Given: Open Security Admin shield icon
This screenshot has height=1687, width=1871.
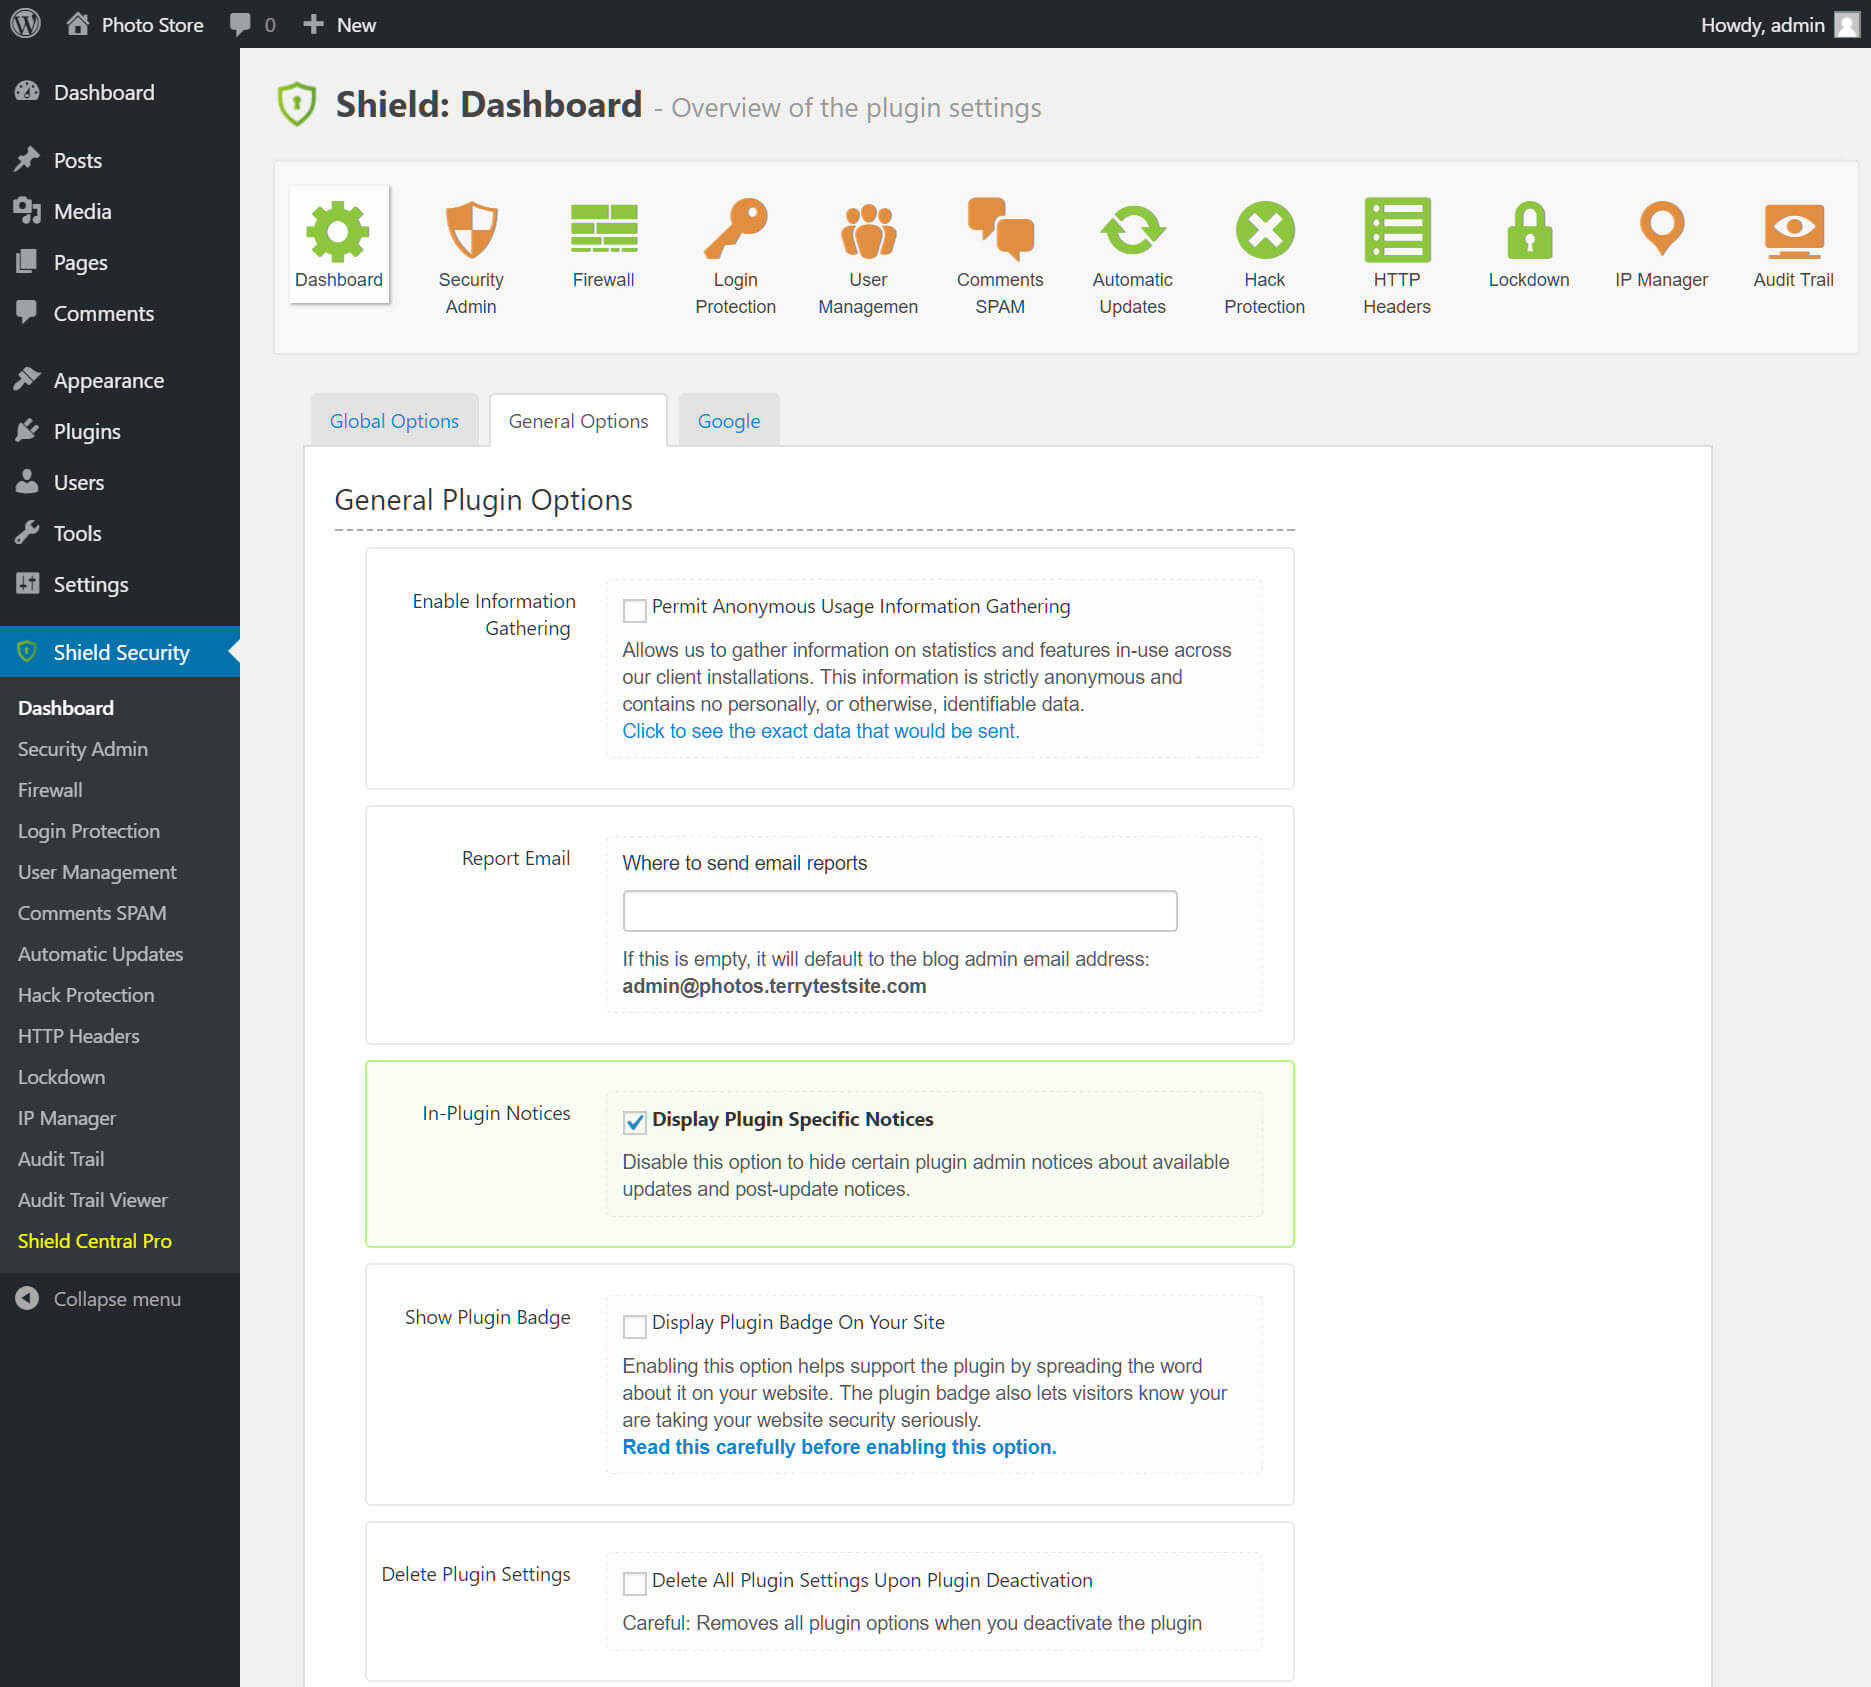Looking at the screenshot, I should [471, 230].
